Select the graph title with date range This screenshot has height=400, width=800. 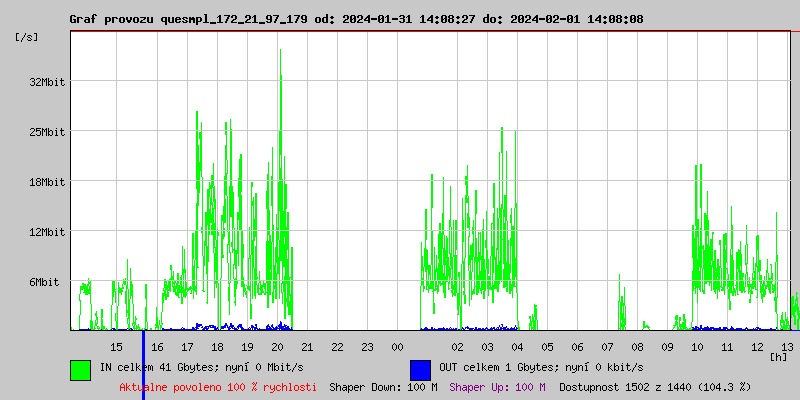pyautogui.click(x=356, y=19)
